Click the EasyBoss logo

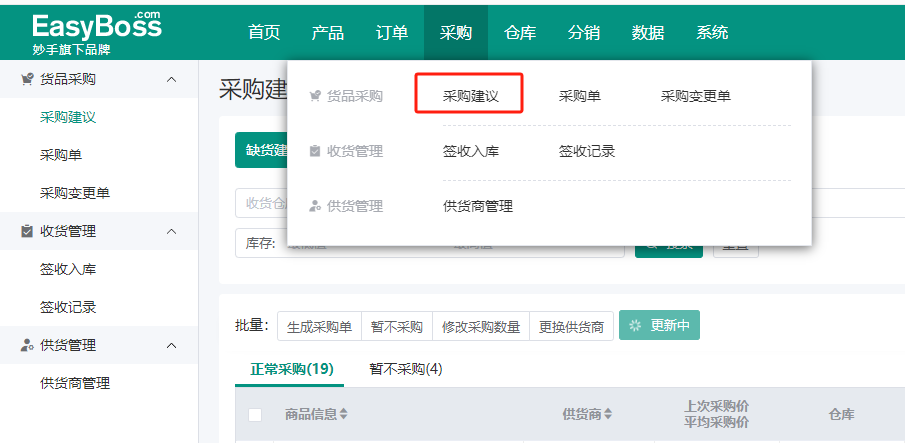[x=97, y=33]
